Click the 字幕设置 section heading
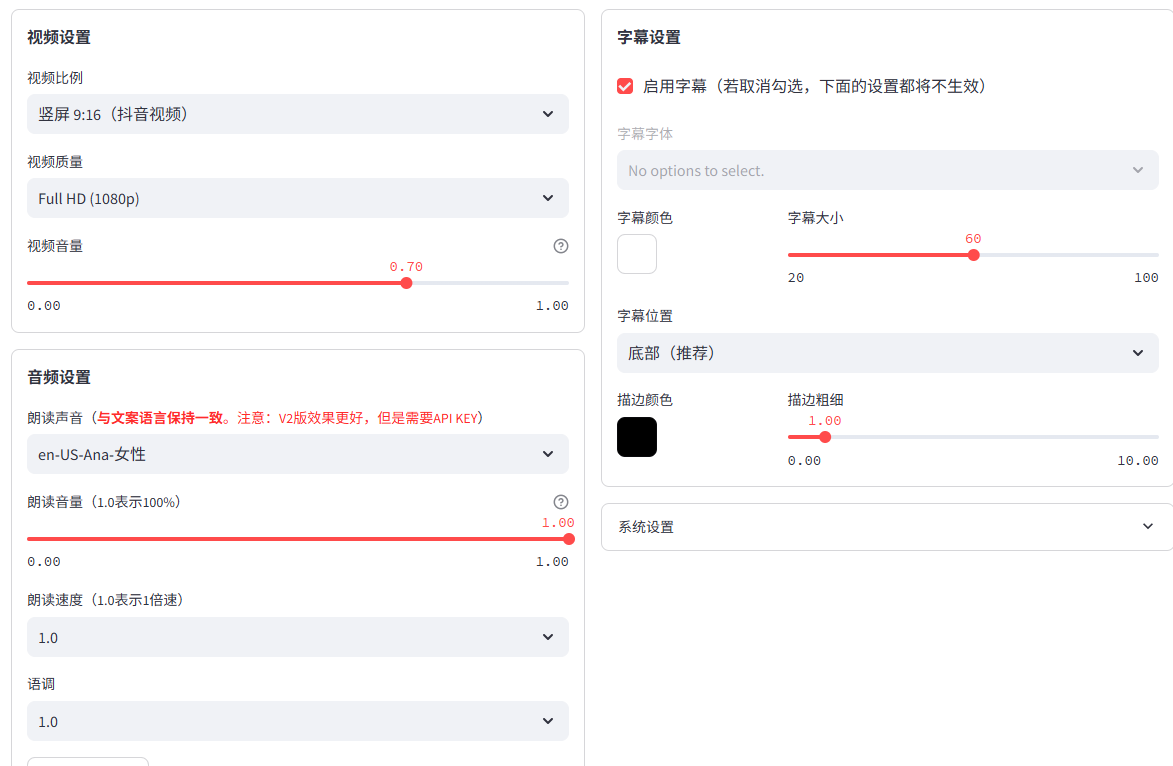This screenshot has width=1173, height=766. pyautogui.click(x=649, y=37)
